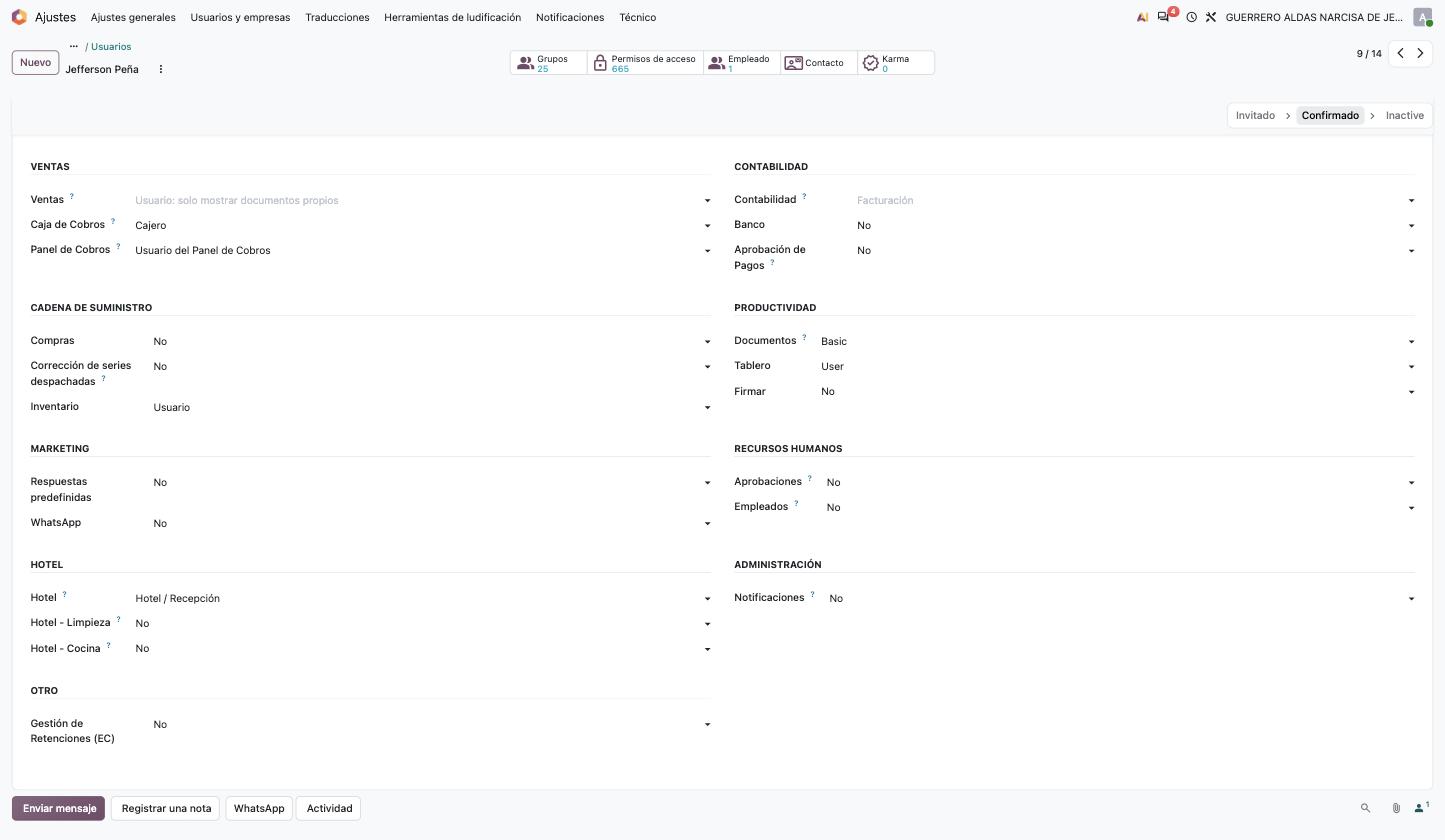Image resolution: width=1445 pixels, height=840 pixels.
Task: Open the record actions kebab menu
Action: [x=160, y=69]
